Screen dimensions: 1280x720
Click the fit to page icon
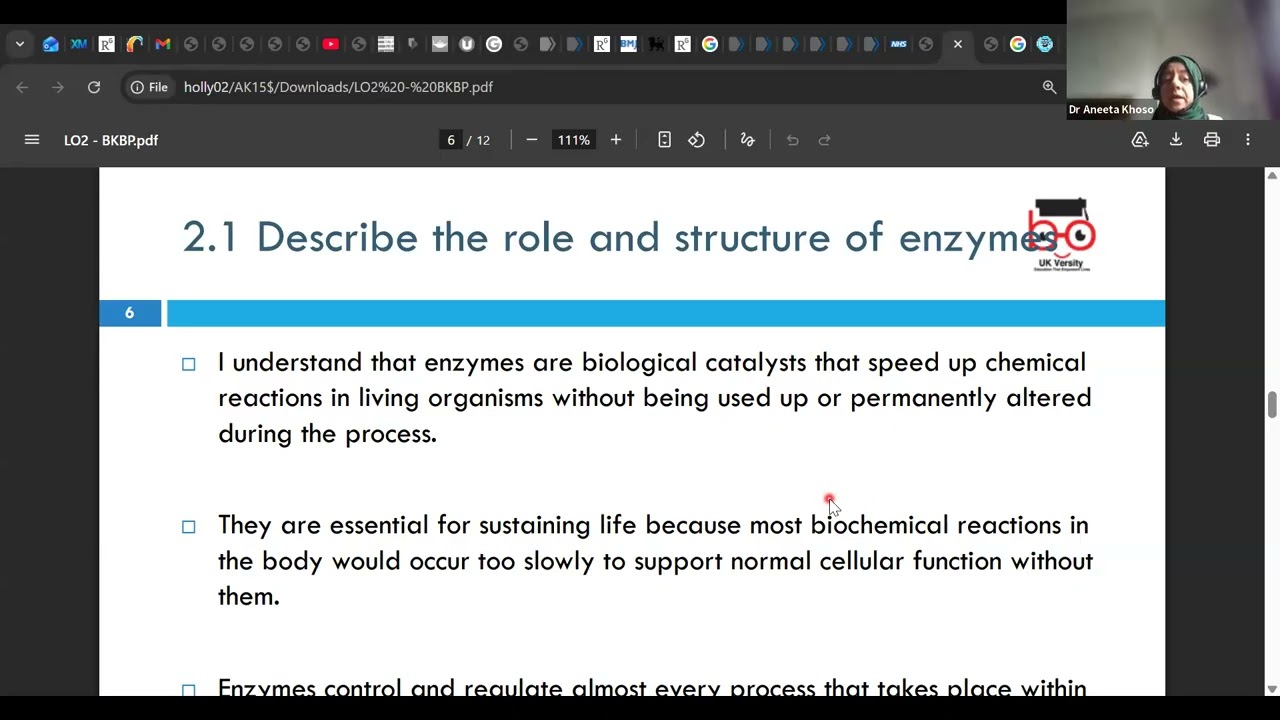pyautogui.click(x=664, y=140)
